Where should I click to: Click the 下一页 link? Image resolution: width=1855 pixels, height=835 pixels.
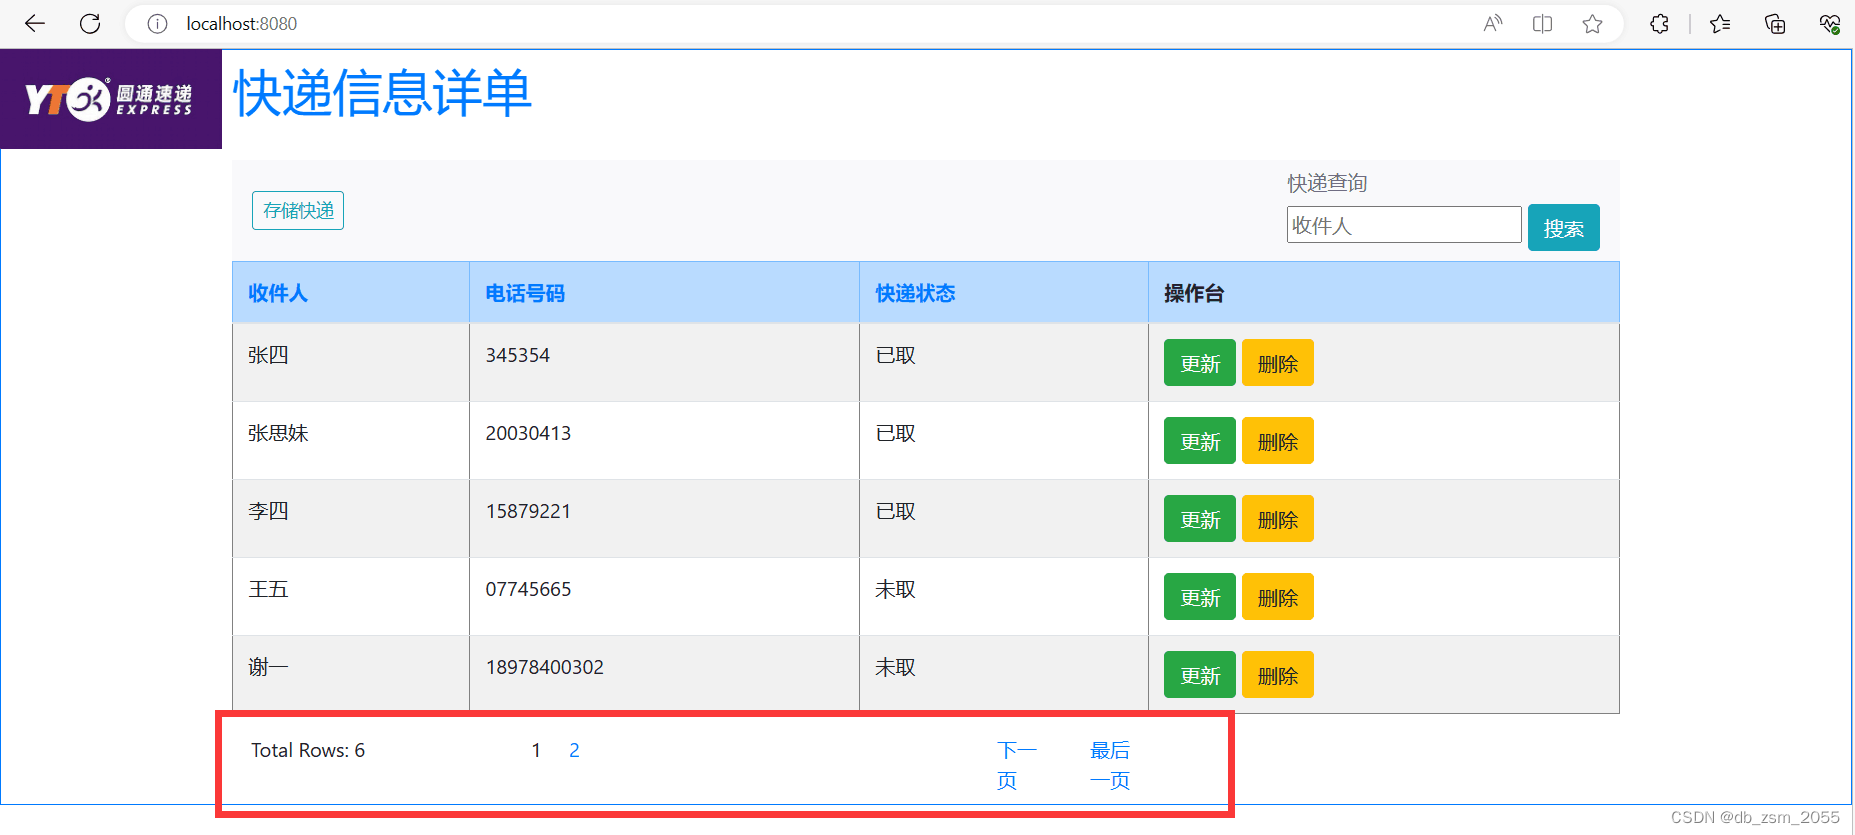coord(1016,765)
